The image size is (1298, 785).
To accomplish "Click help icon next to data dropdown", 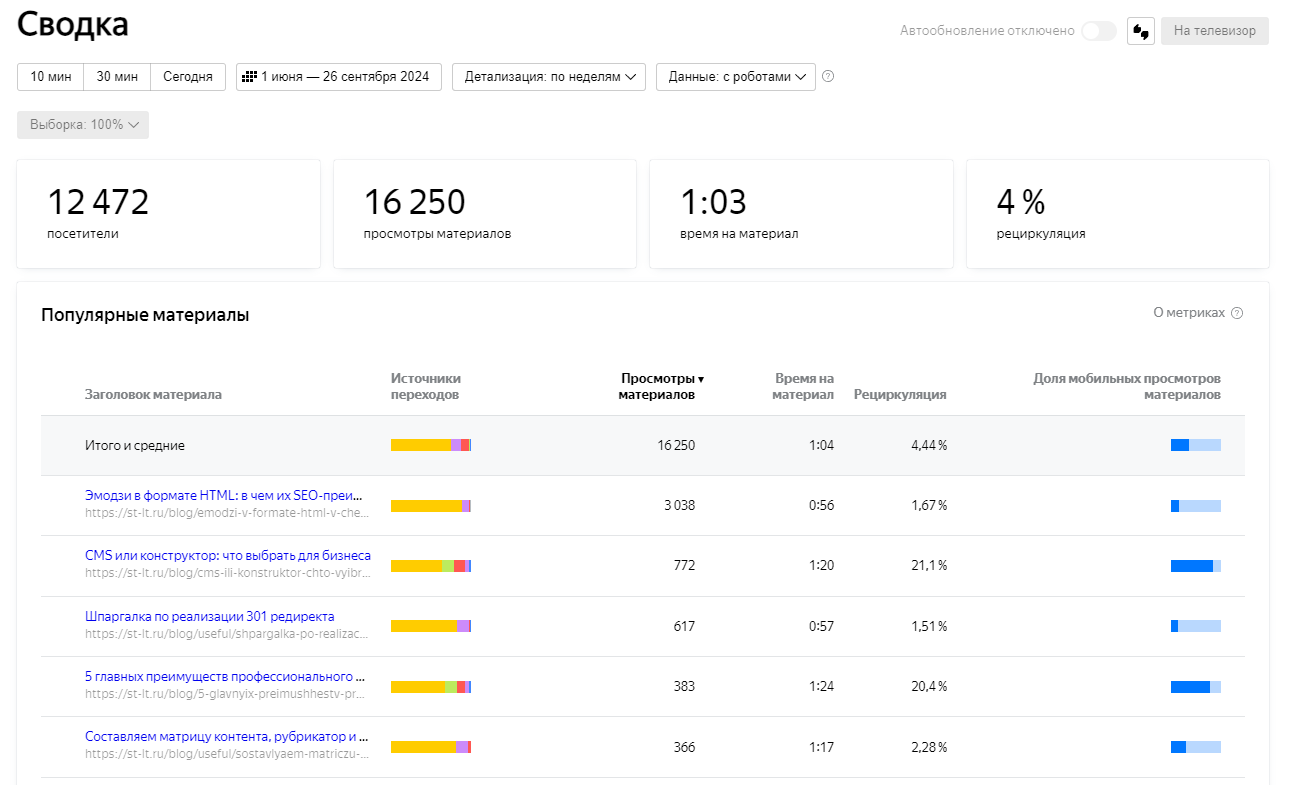I will (x=828, y=77).
